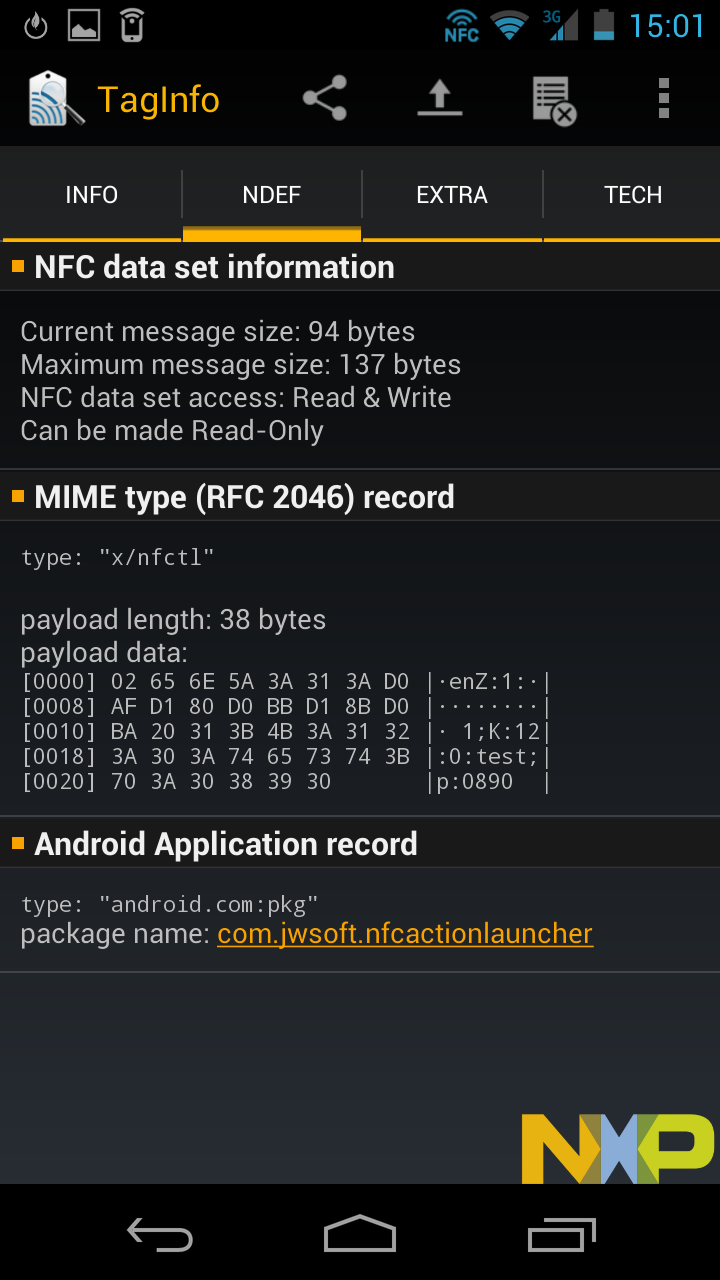The width and height of the screenshot is (720, 1280).
Task: Collapse the Android Application record header
Action: (226, 844)
